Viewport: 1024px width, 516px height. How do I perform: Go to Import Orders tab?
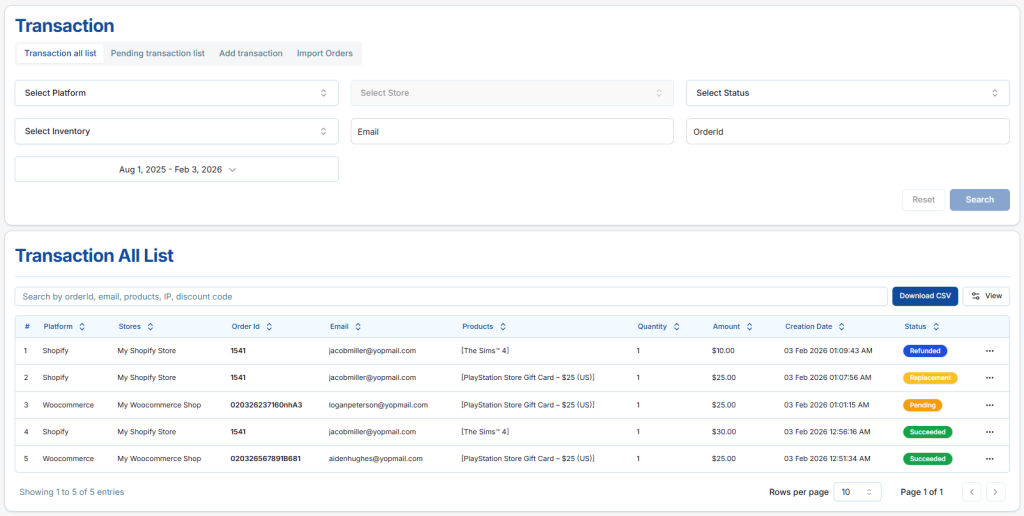click(x=325, y=53)
